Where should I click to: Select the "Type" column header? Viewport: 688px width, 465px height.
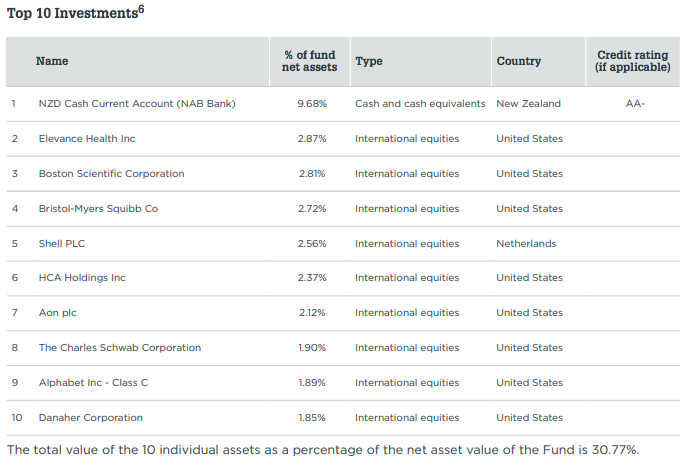tap(369, 61)
